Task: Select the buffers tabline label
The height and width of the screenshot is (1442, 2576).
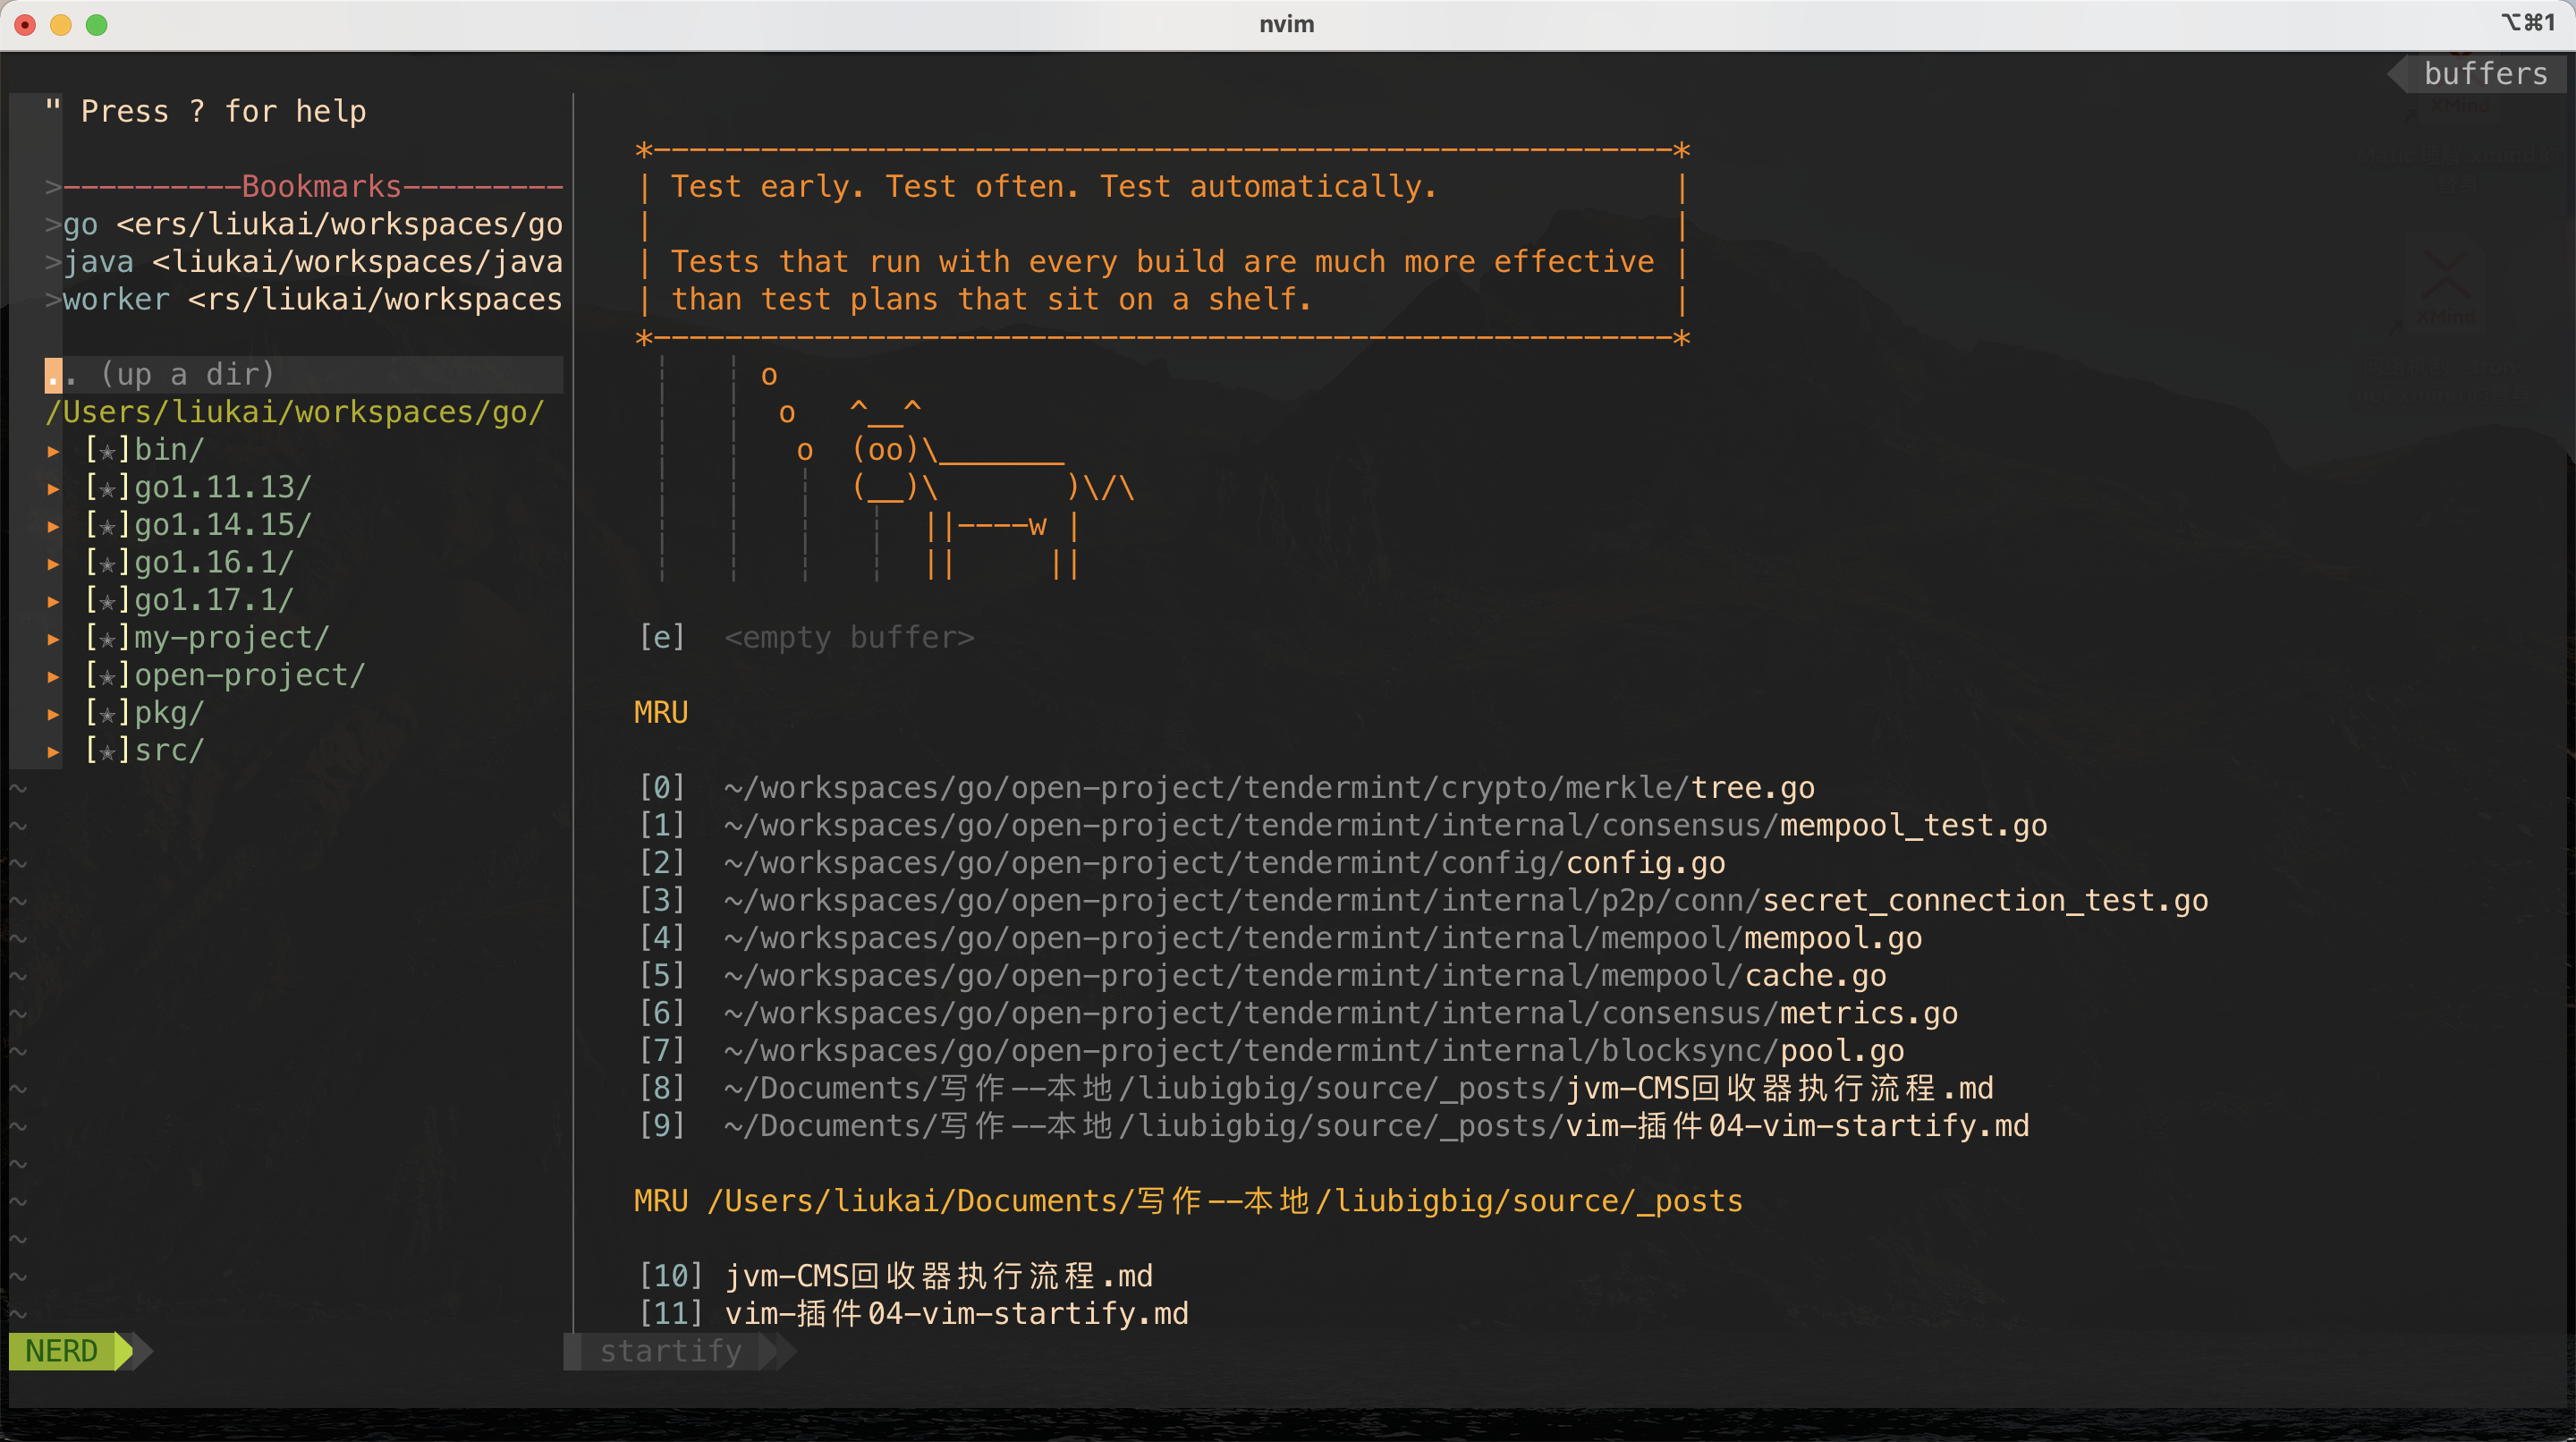Action: coord(2485,74)
